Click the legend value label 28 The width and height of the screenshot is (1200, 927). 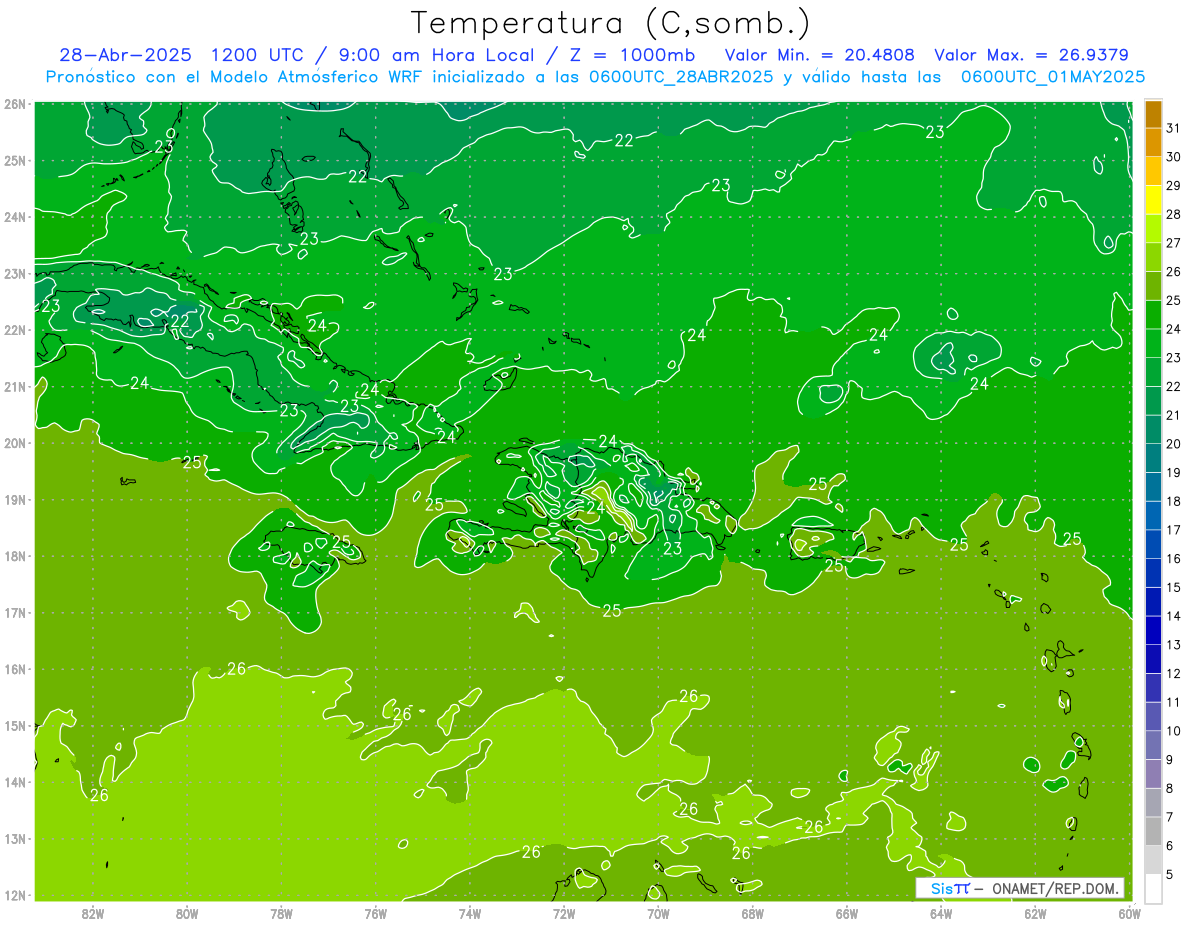1173,214
